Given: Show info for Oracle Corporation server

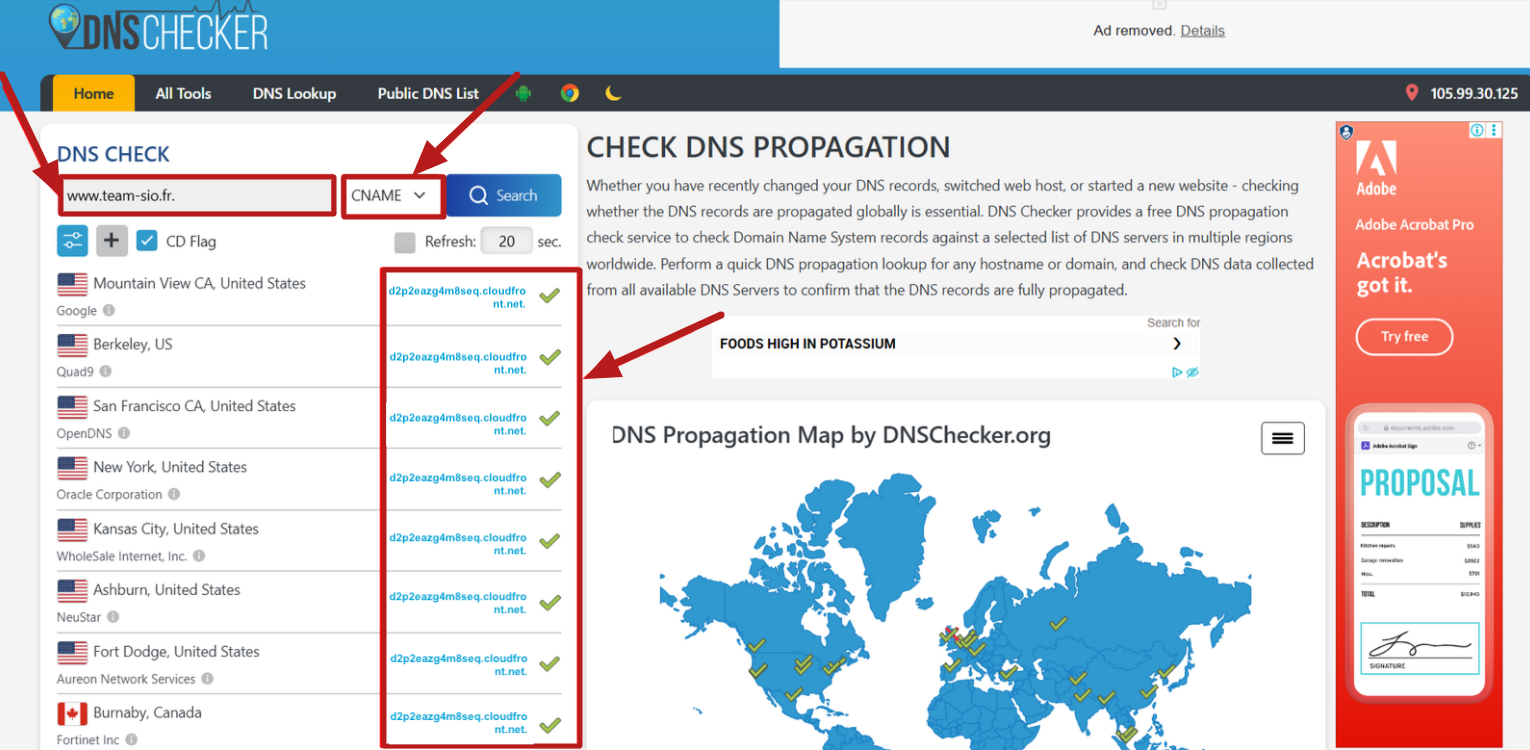Looking at the screenshot, I should pyautogui.click(x=174, y=494).
